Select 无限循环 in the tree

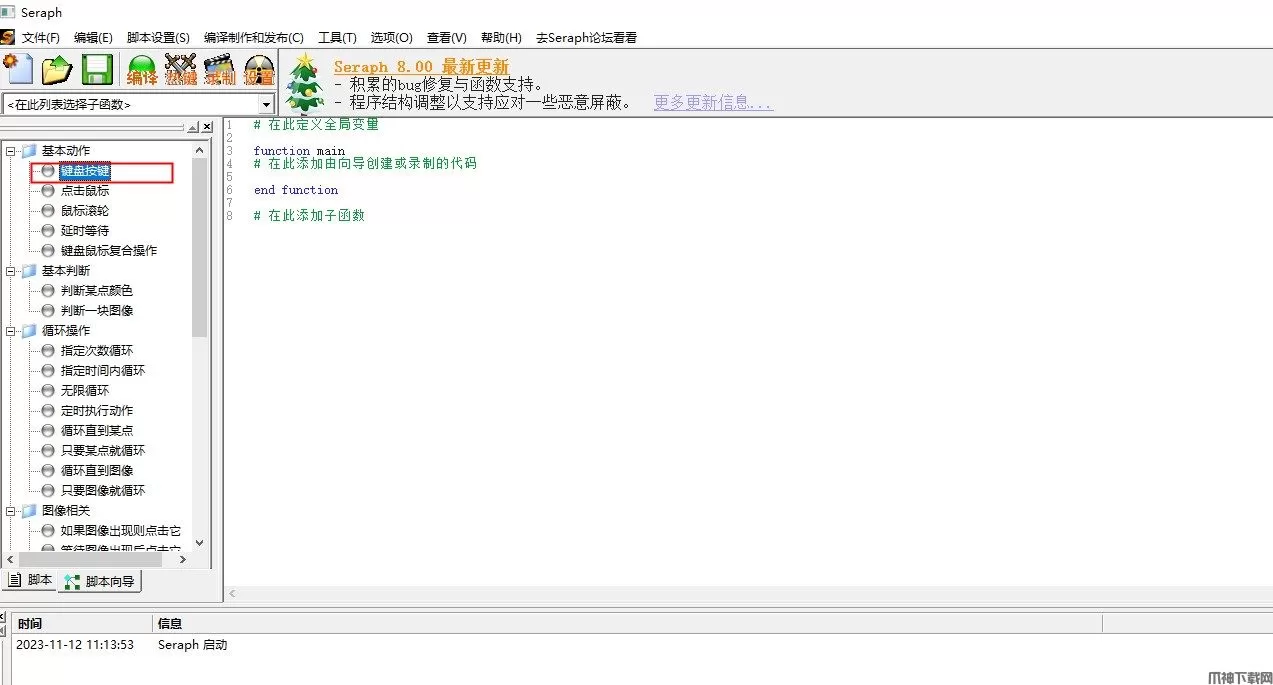tap(85, 391)
